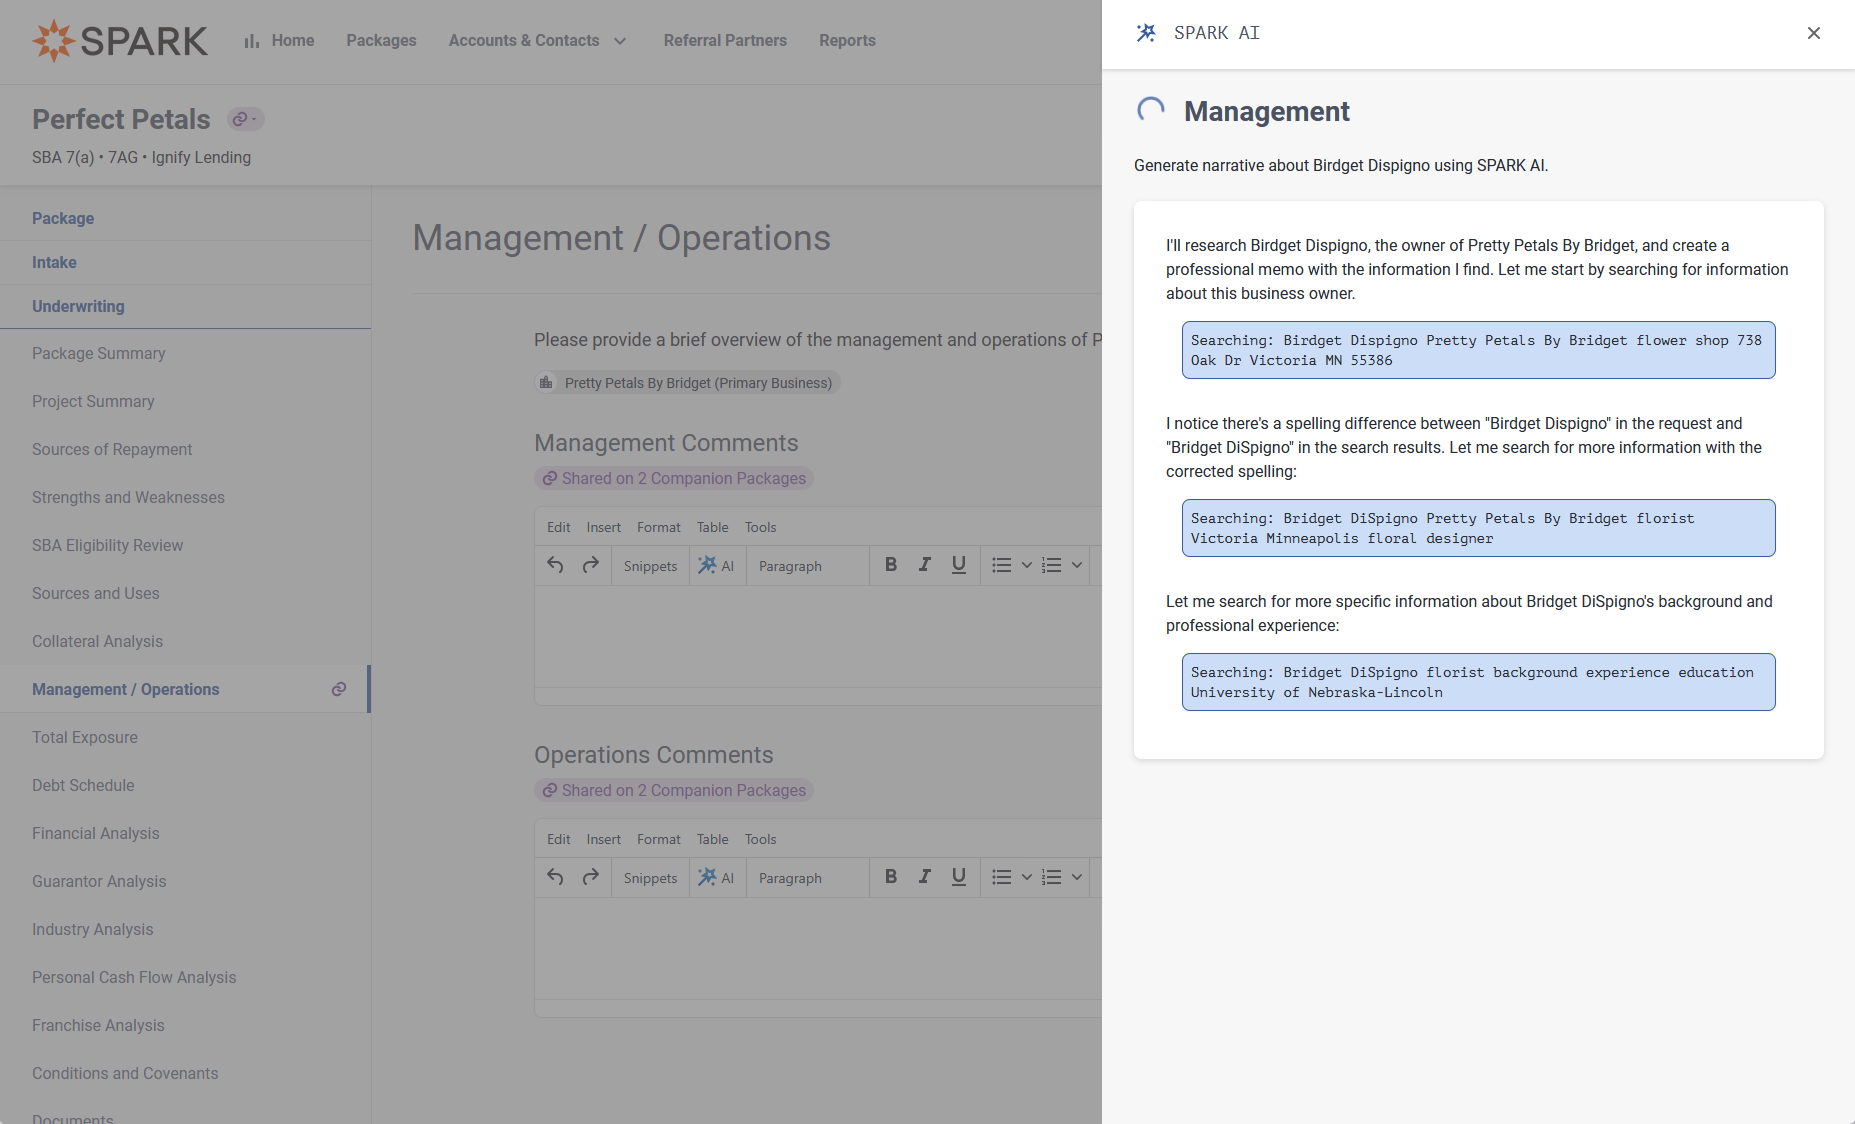Expand the Accounts & Contacts dropdown

click(538, 41)
